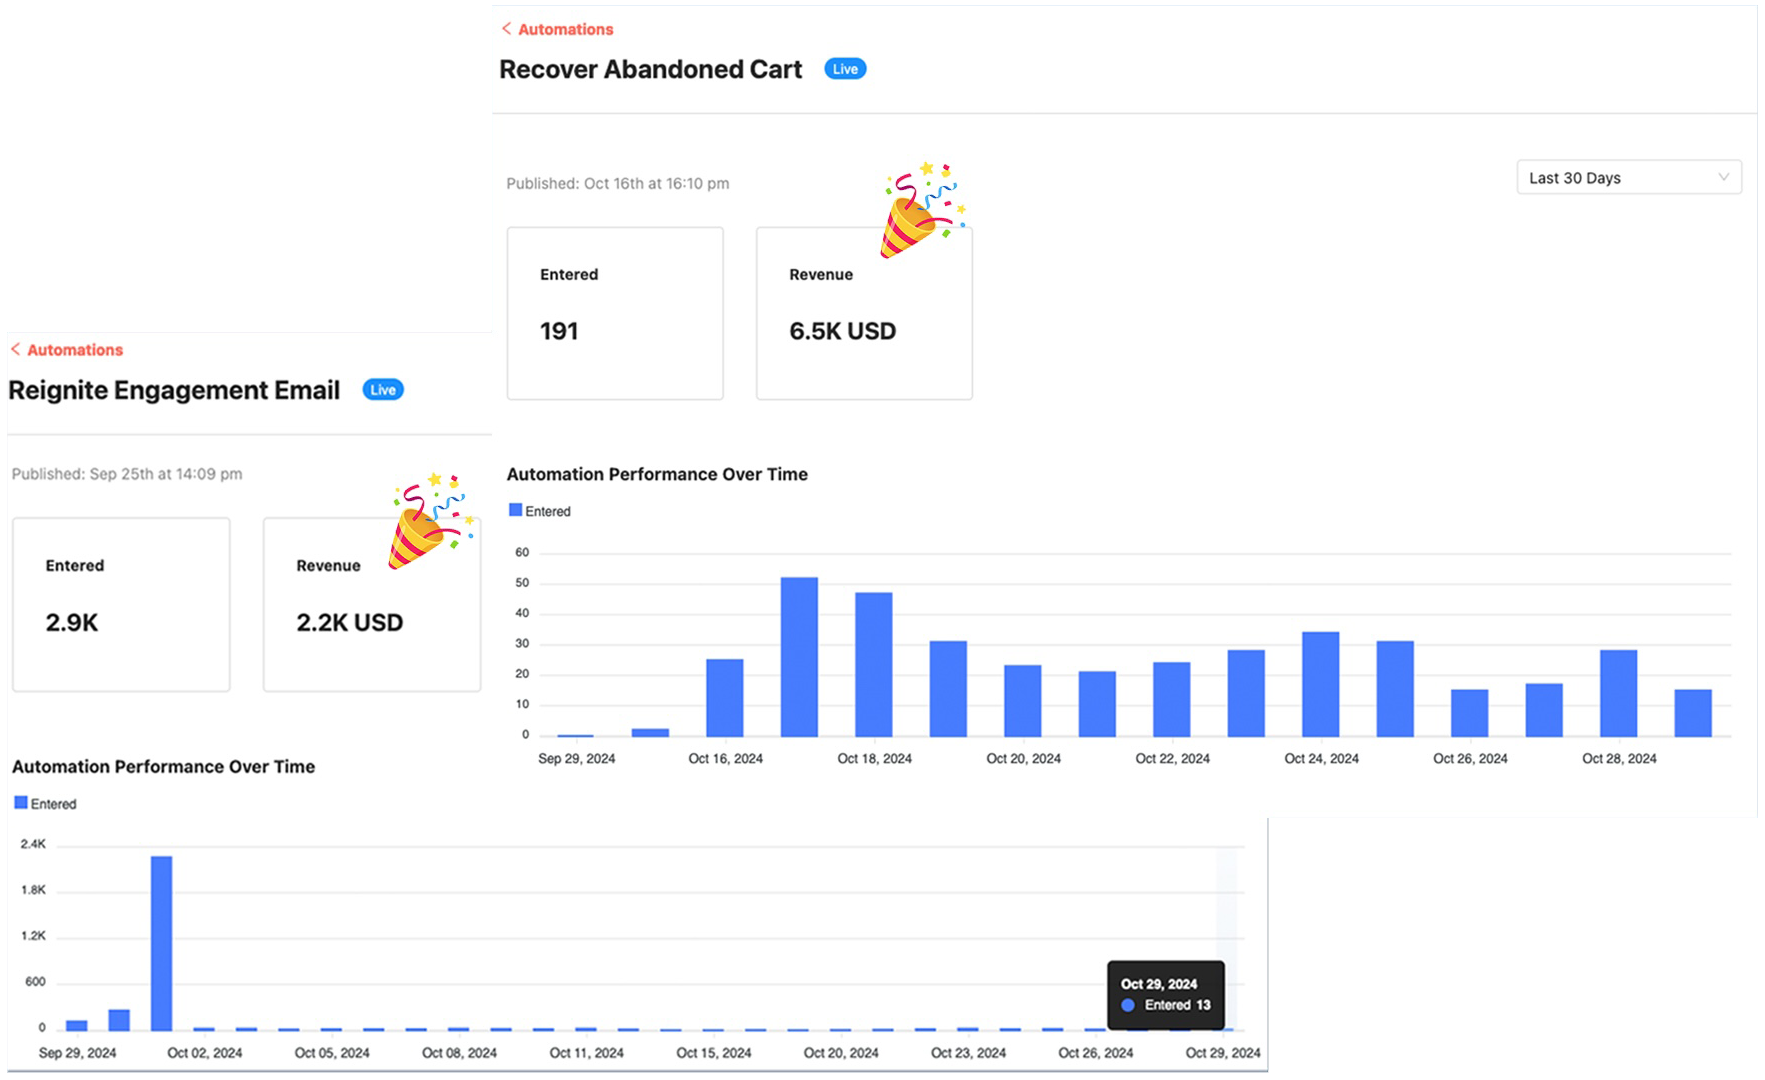Click the 'Oct 02, 2024' label on the Reignite chart

tap(205, 1053)
